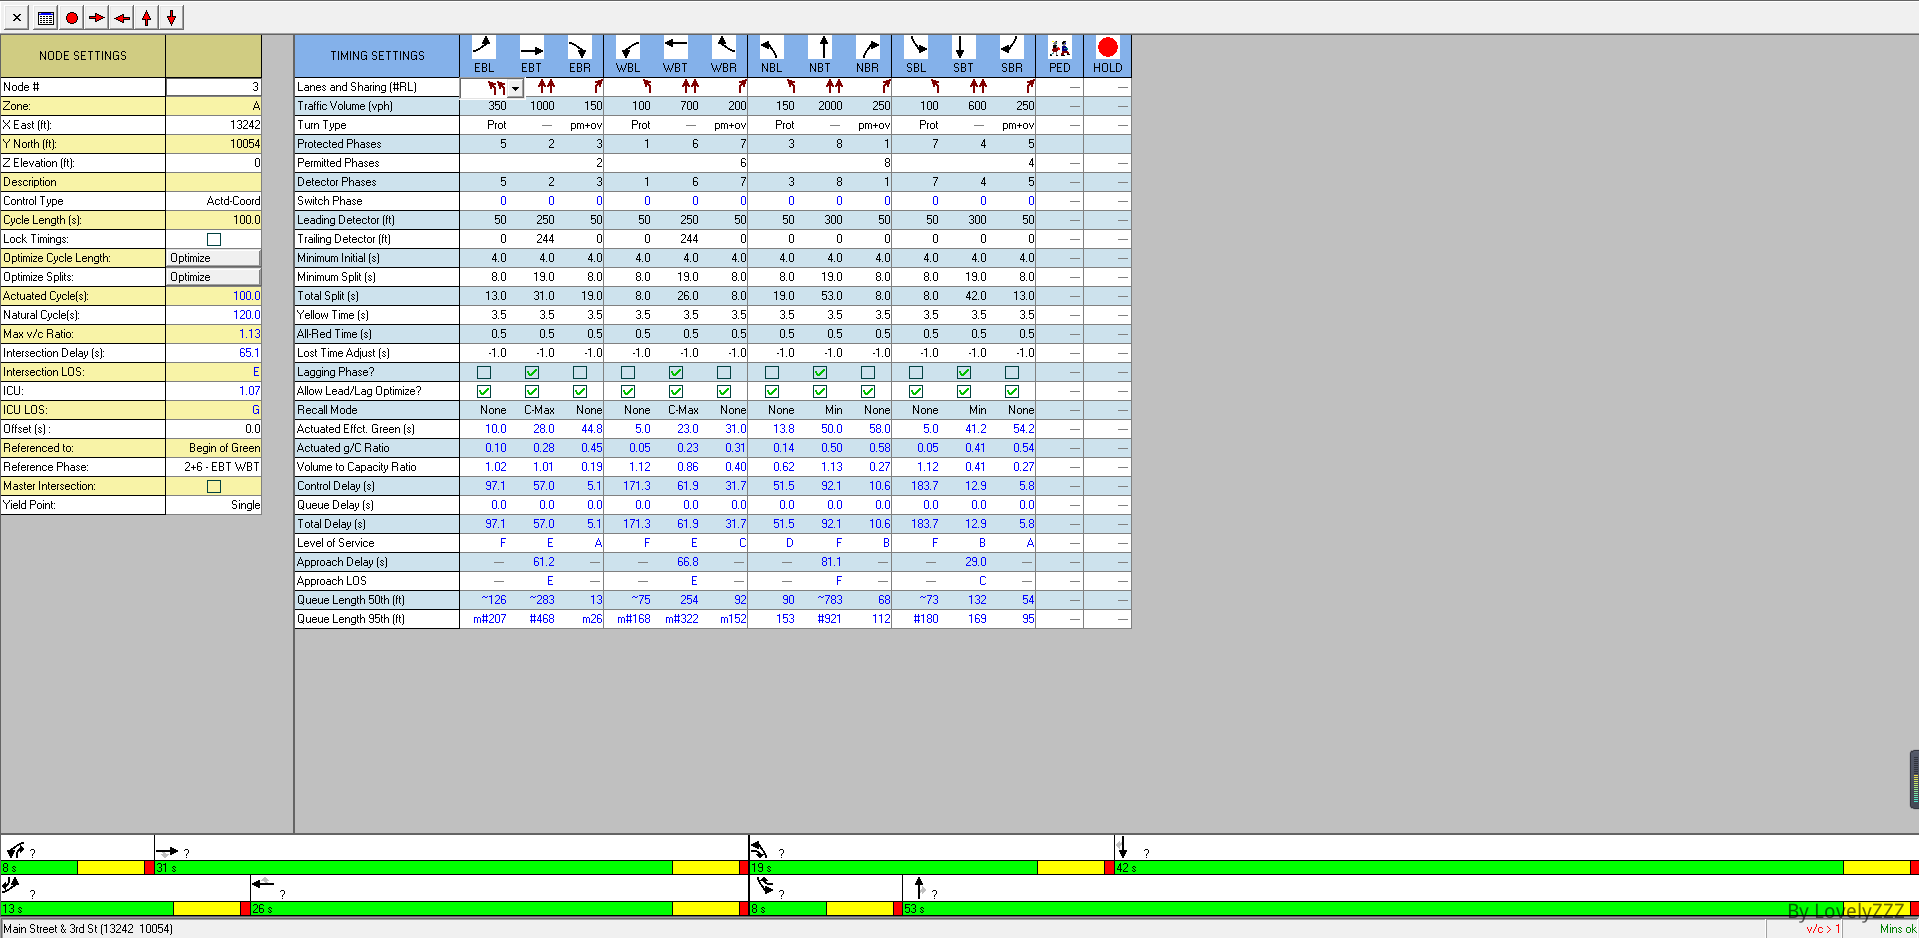This screenshot has width=1919, height=938.
Task: Toggle Master Intersection checkbox
Action: 214,486
